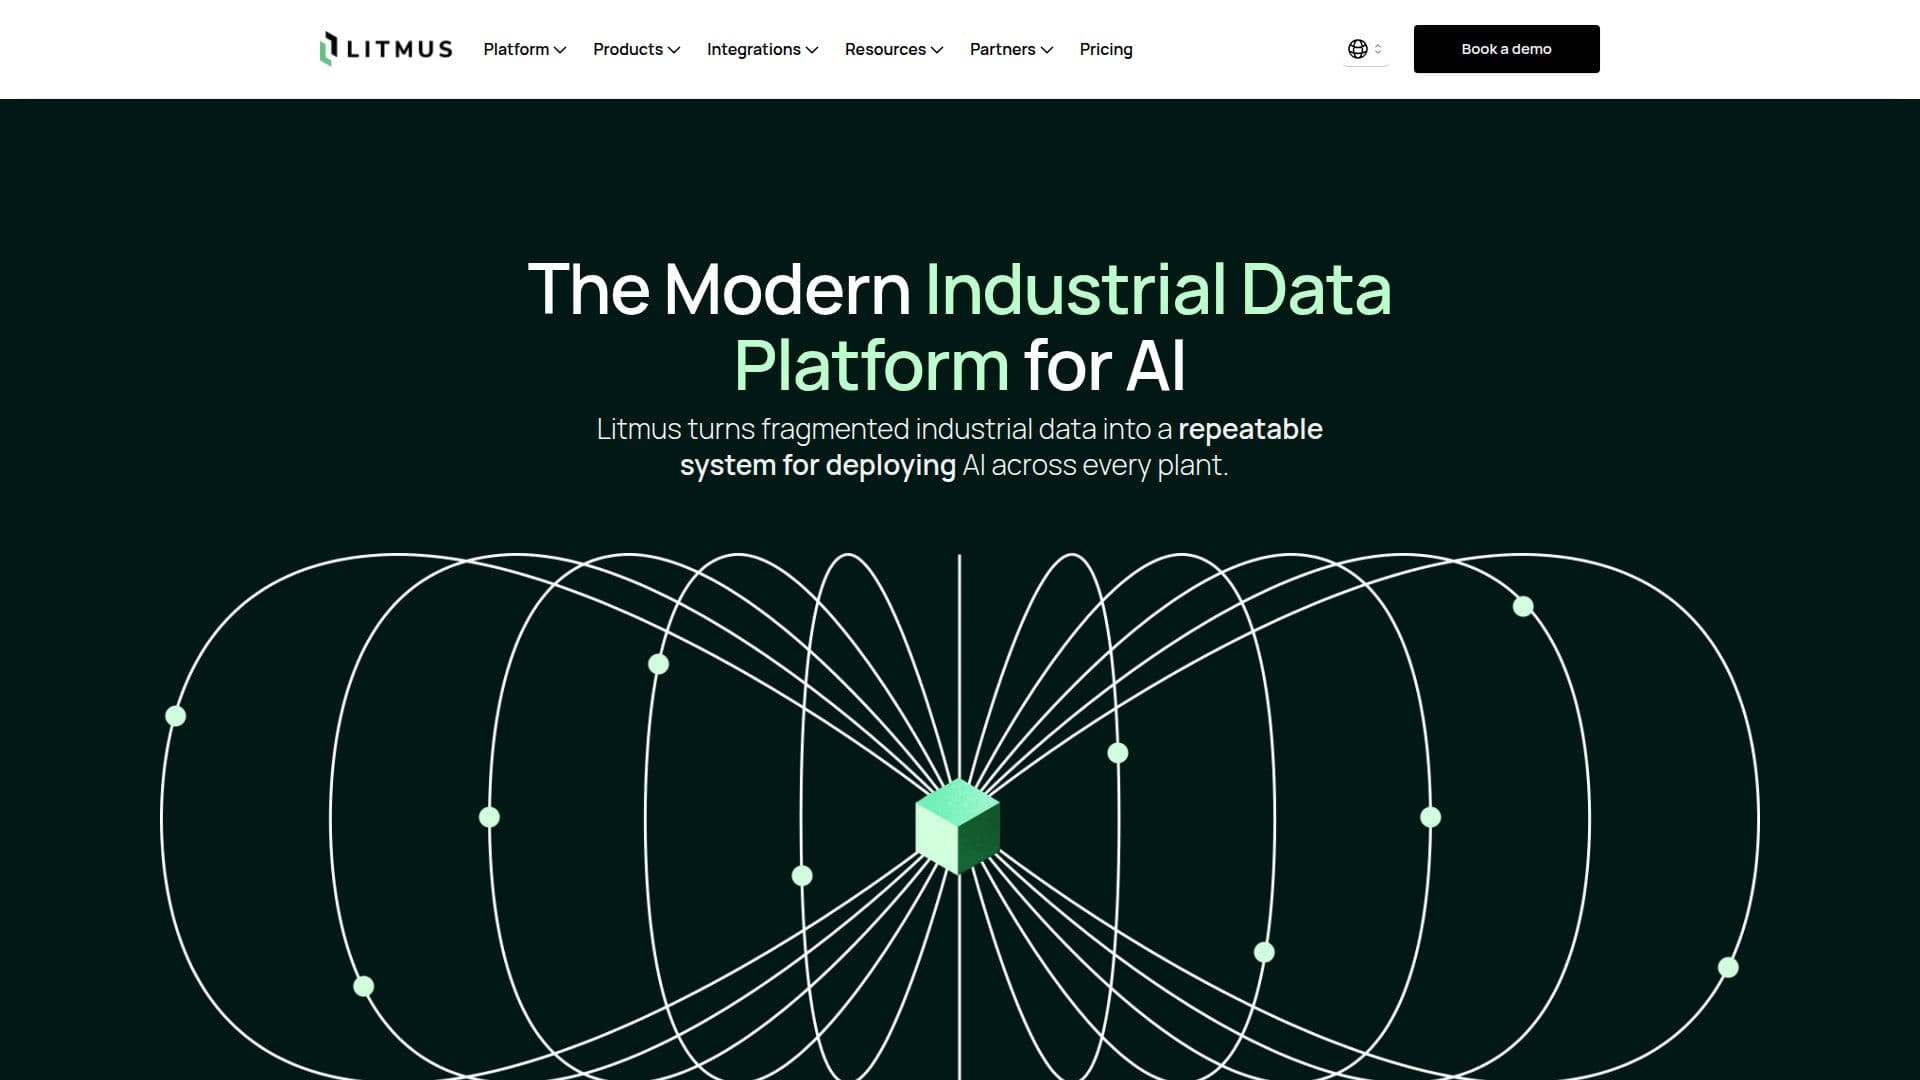
Task: Click the Litmus logo
Action: coord(386,49)
